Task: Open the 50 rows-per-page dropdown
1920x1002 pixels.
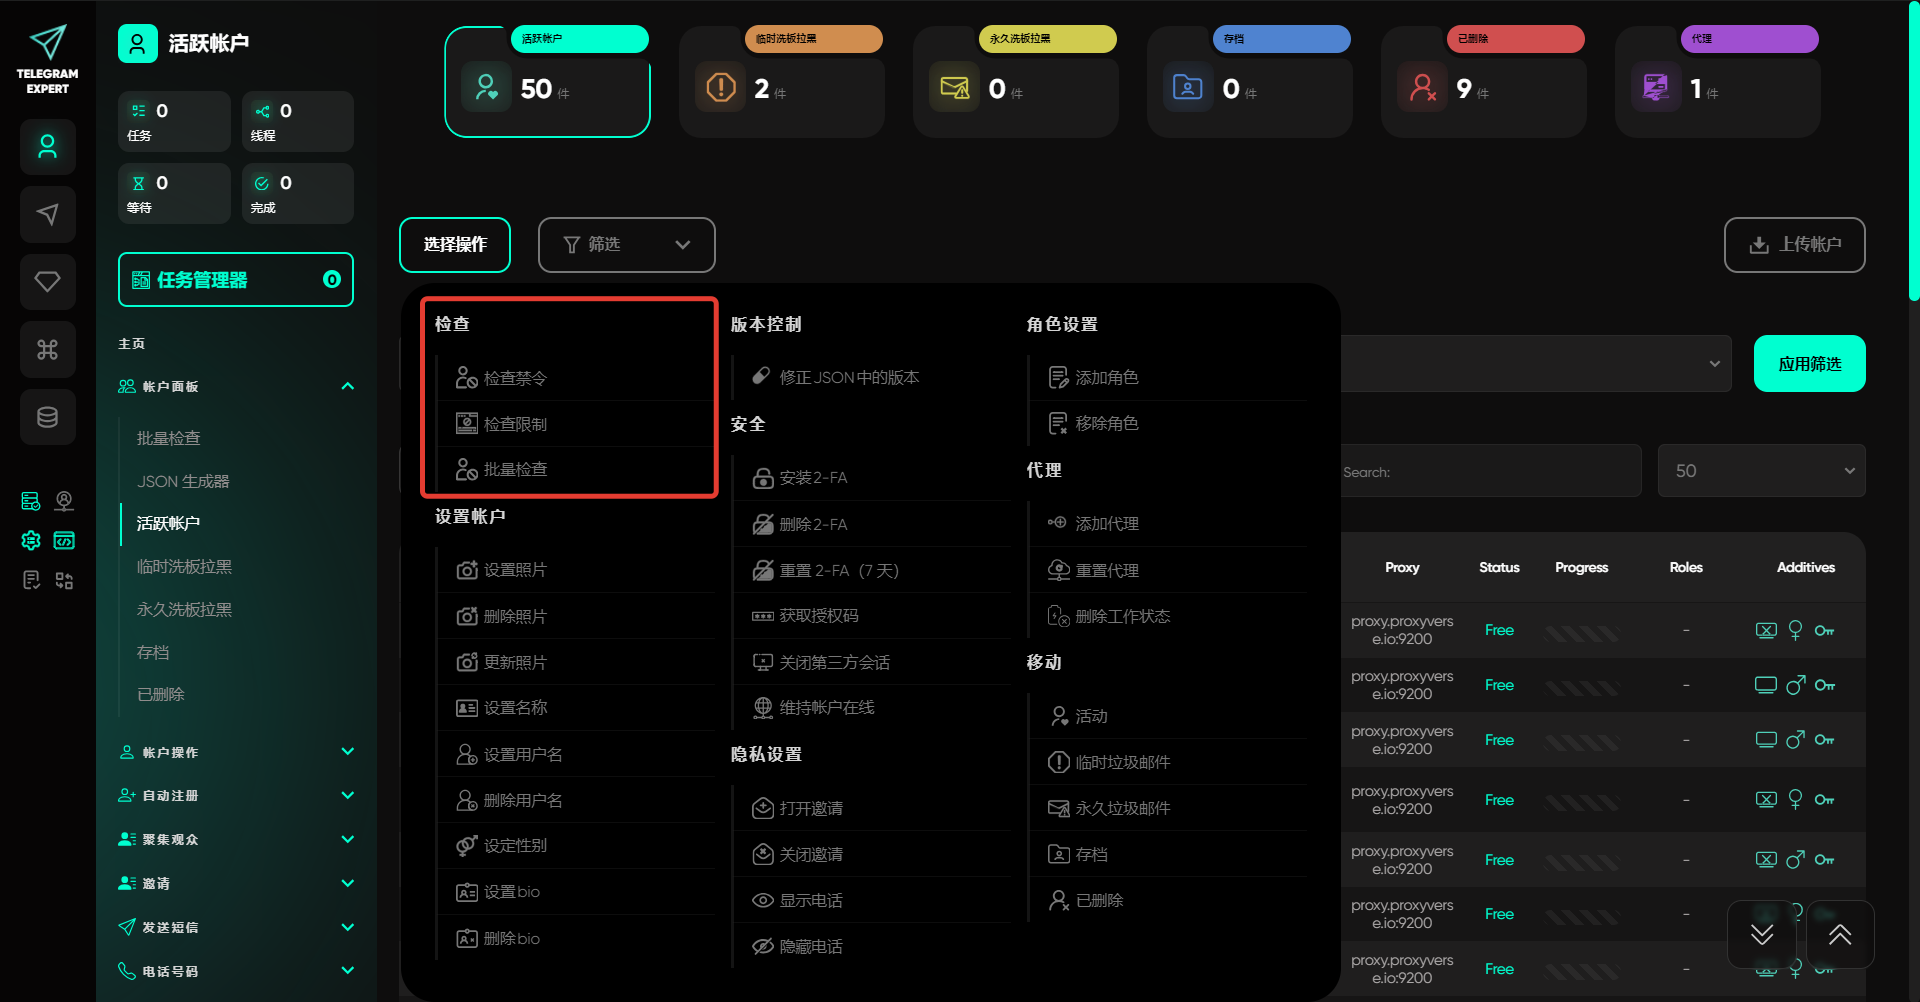Action: [x=1761, y=471]
